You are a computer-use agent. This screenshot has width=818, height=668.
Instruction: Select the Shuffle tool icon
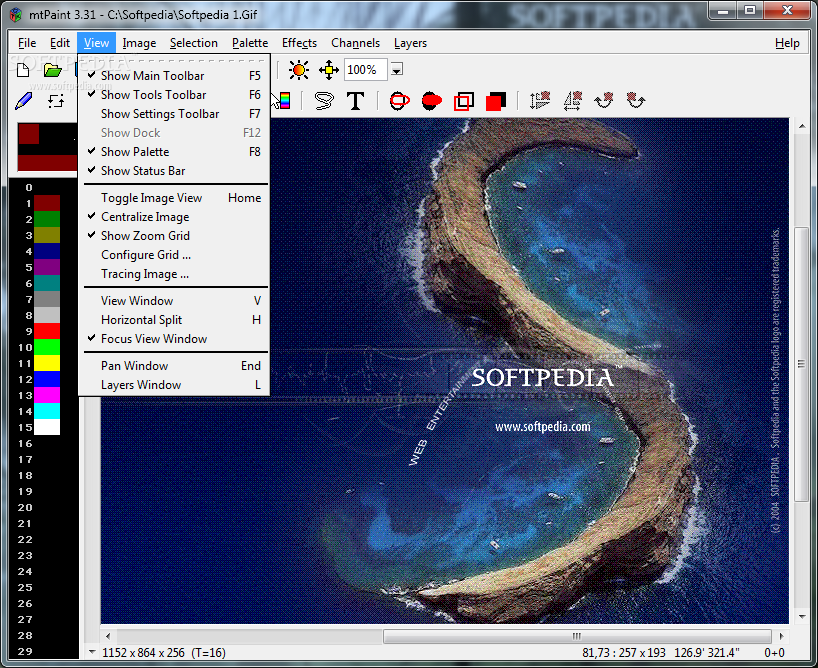point(56,101)
